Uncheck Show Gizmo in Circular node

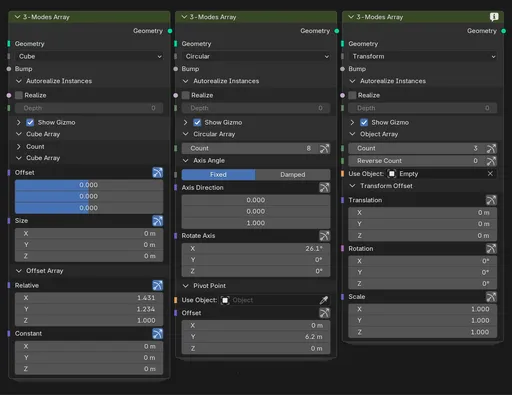[x=197, y=122]
